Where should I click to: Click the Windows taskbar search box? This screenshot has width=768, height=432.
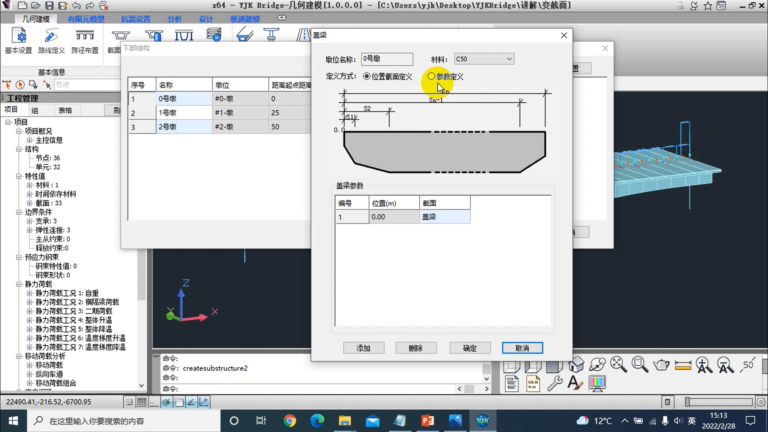click(122, 421)
